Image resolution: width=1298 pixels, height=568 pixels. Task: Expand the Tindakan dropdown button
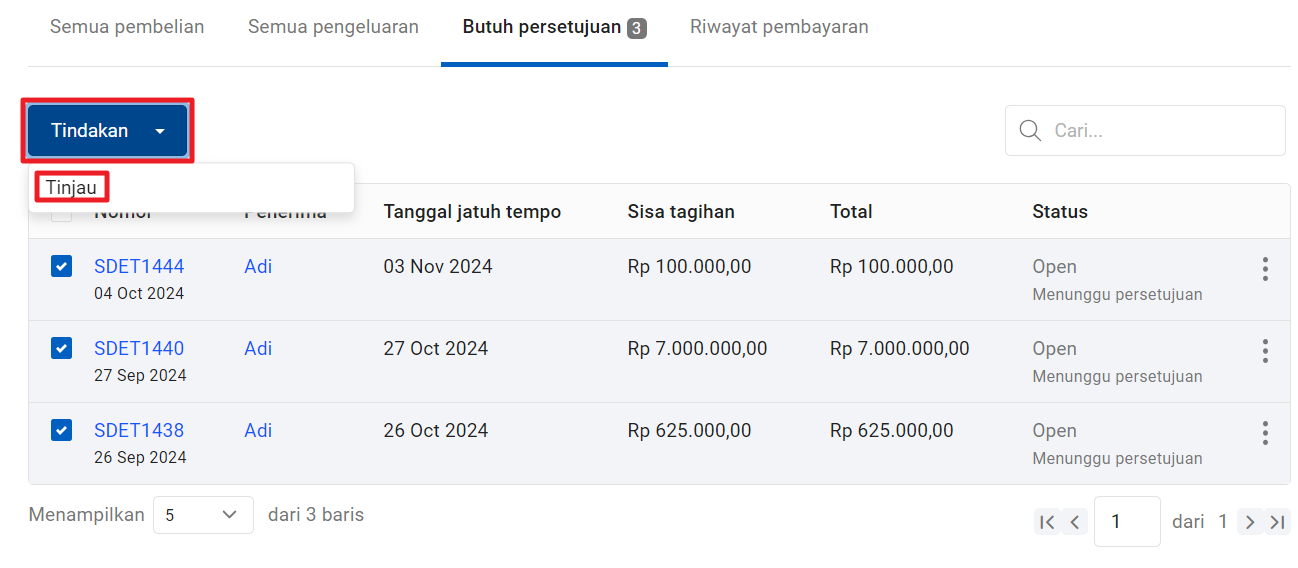tap(108, 131)
